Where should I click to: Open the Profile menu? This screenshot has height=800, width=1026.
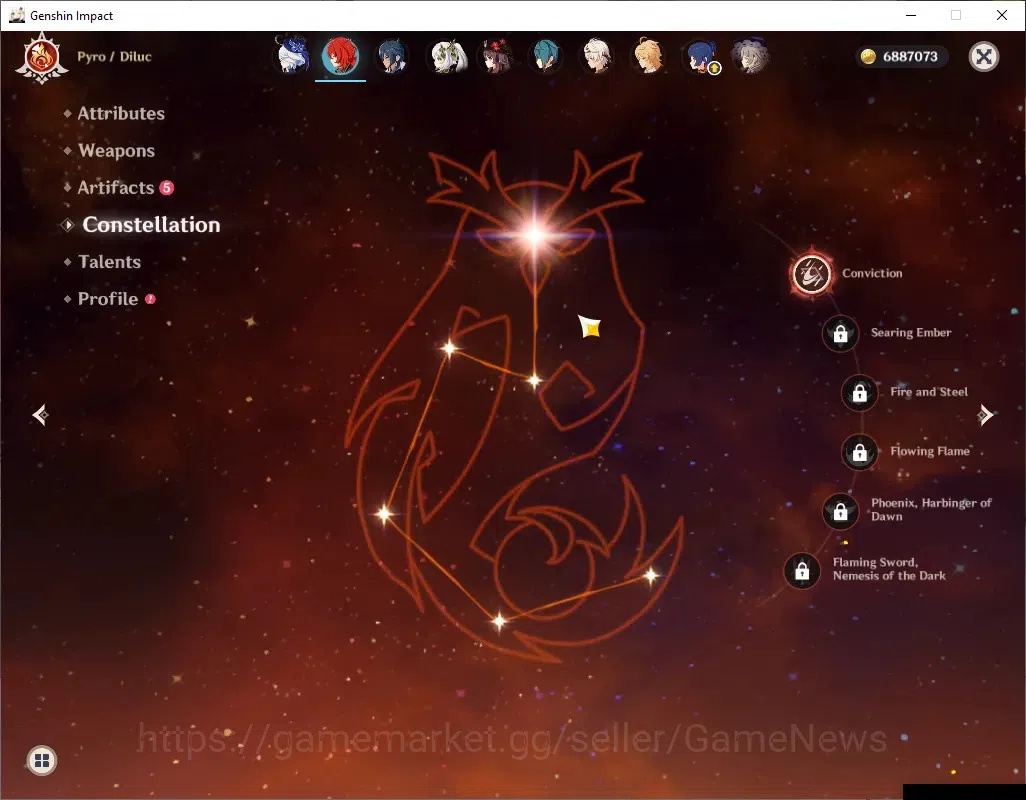pyautogui.click(x=107, y=299)
